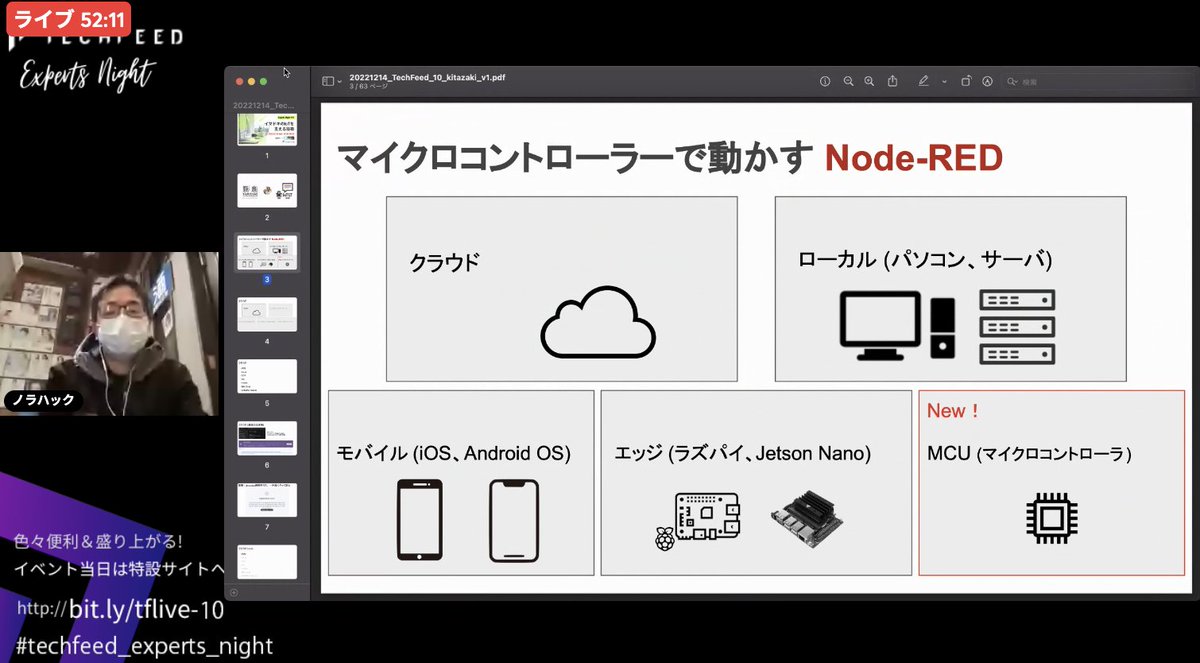
Task: Click the Rotate page icon
Action: click(x=966, y=81)
